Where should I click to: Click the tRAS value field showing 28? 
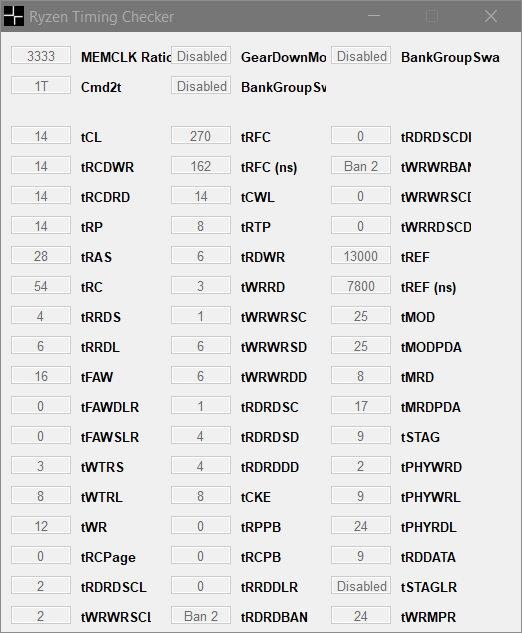point(41,256)
